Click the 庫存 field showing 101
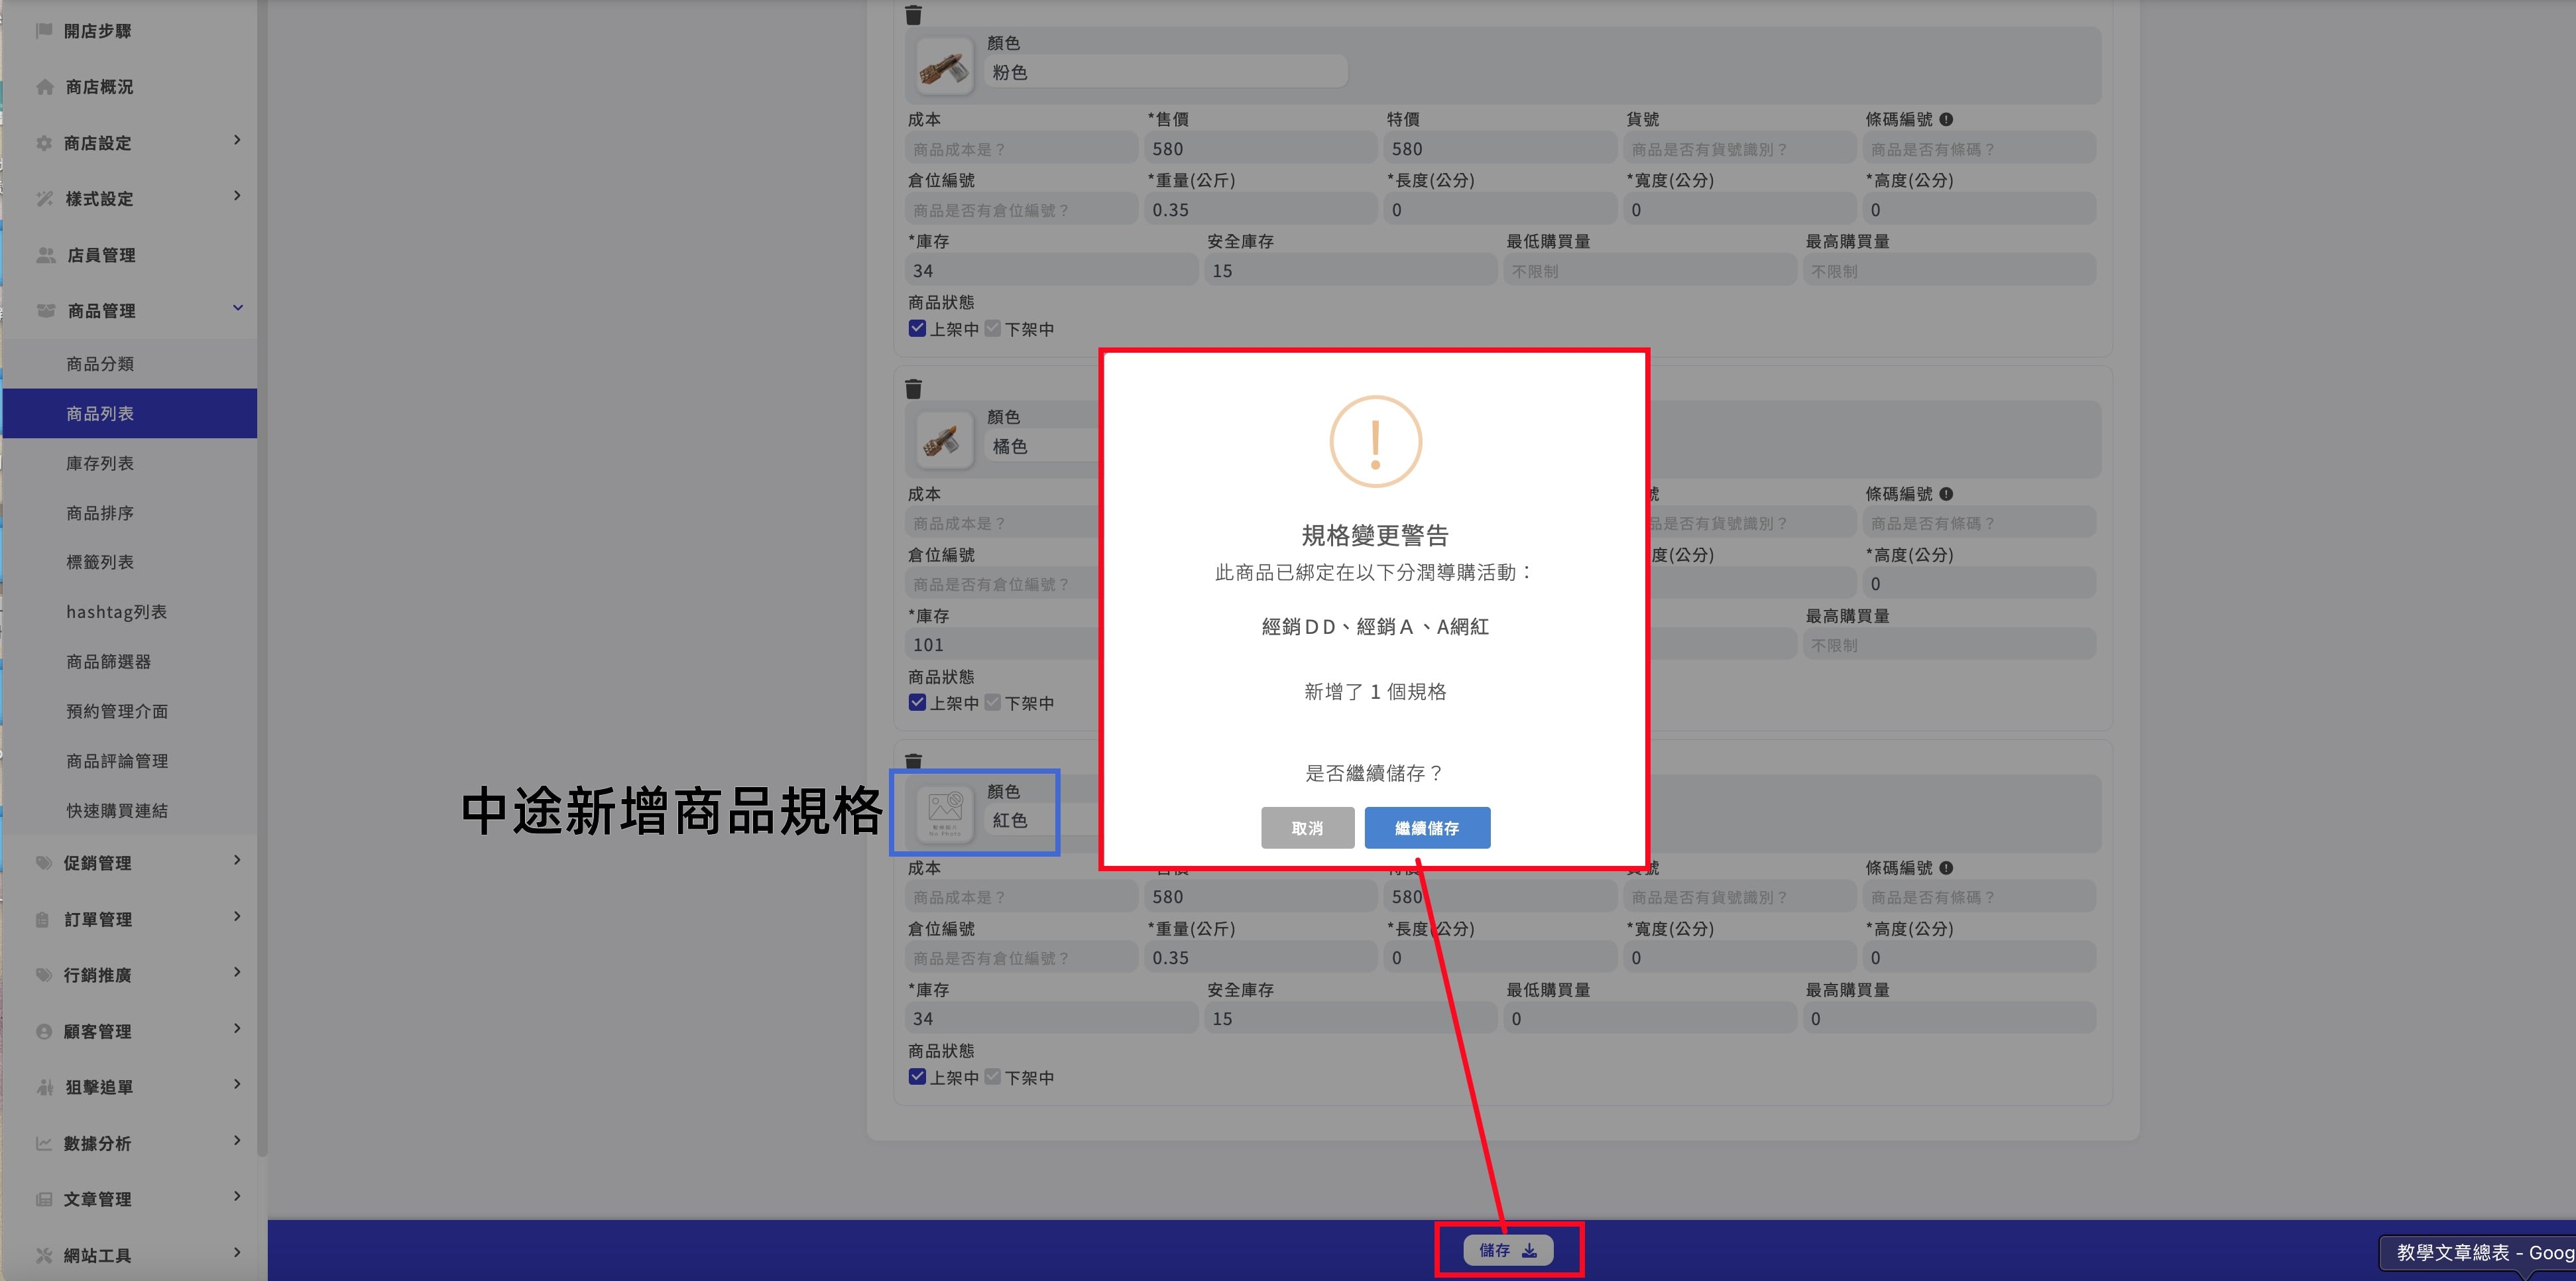This screenshot has width=2576, height=1281. tap(1003, 645)
